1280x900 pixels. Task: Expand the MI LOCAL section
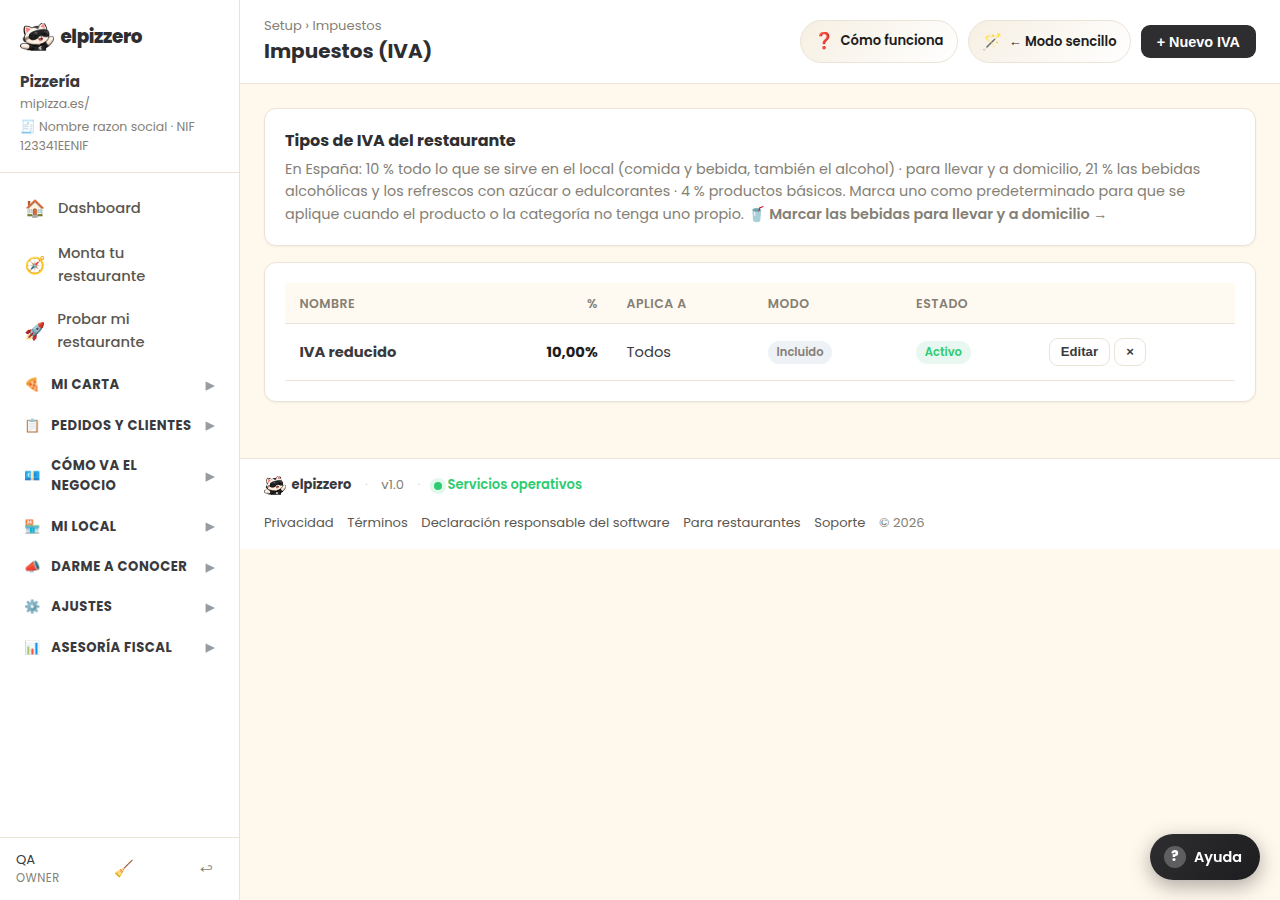click(x=120, y=526)
